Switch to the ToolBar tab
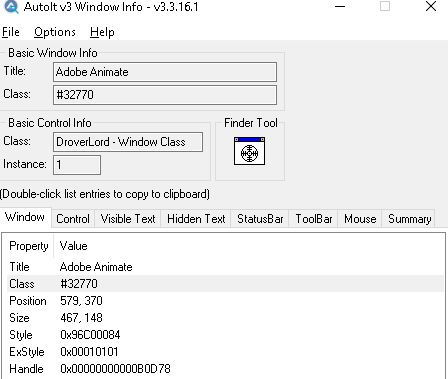 314,219
